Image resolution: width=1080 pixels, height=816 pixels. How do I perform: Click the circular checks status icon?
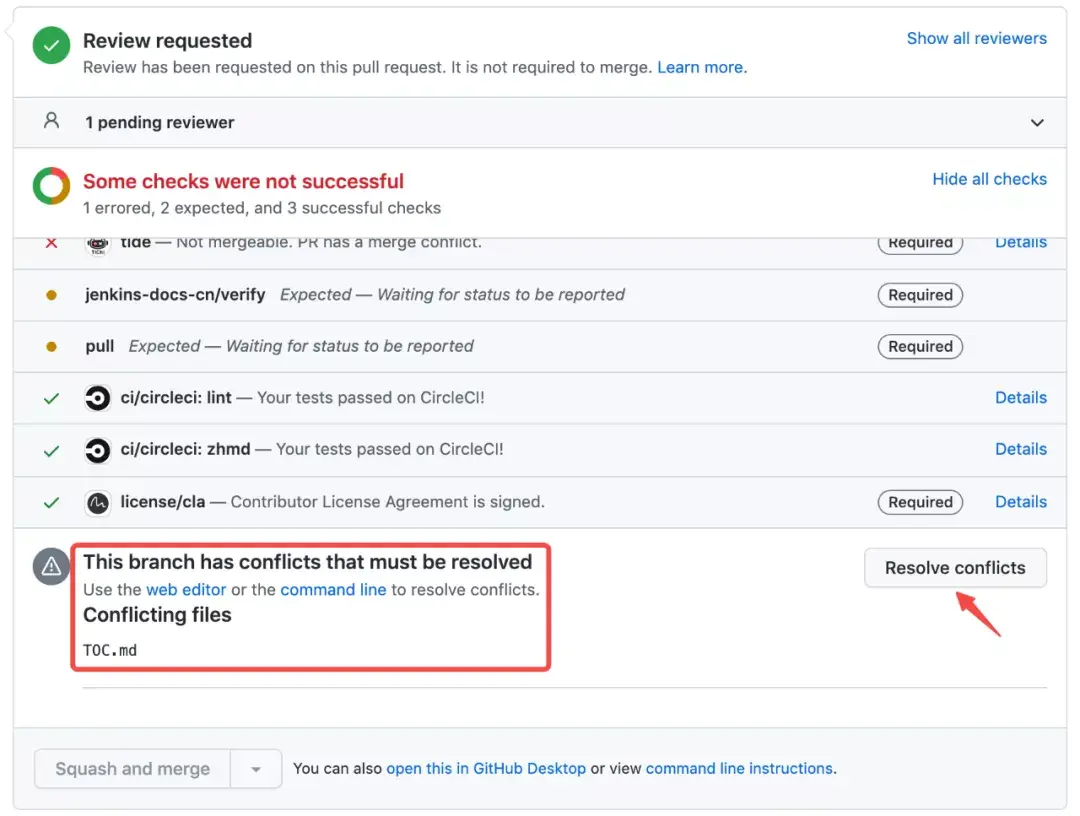tap(50, 185)
